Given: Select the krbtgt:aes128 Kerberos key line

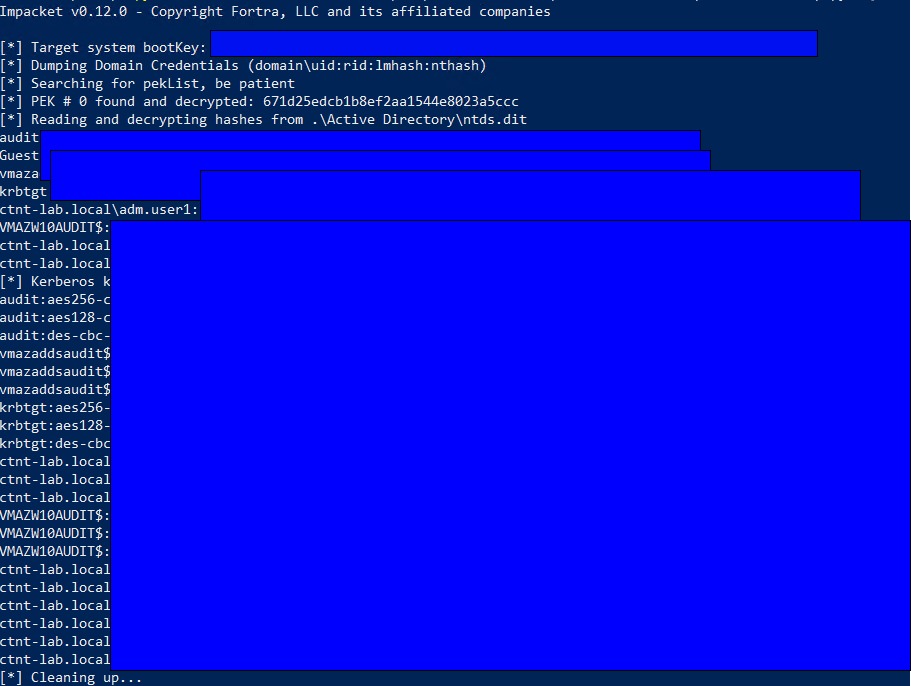Looking at the screenshot, I should (x=55, y=426).
